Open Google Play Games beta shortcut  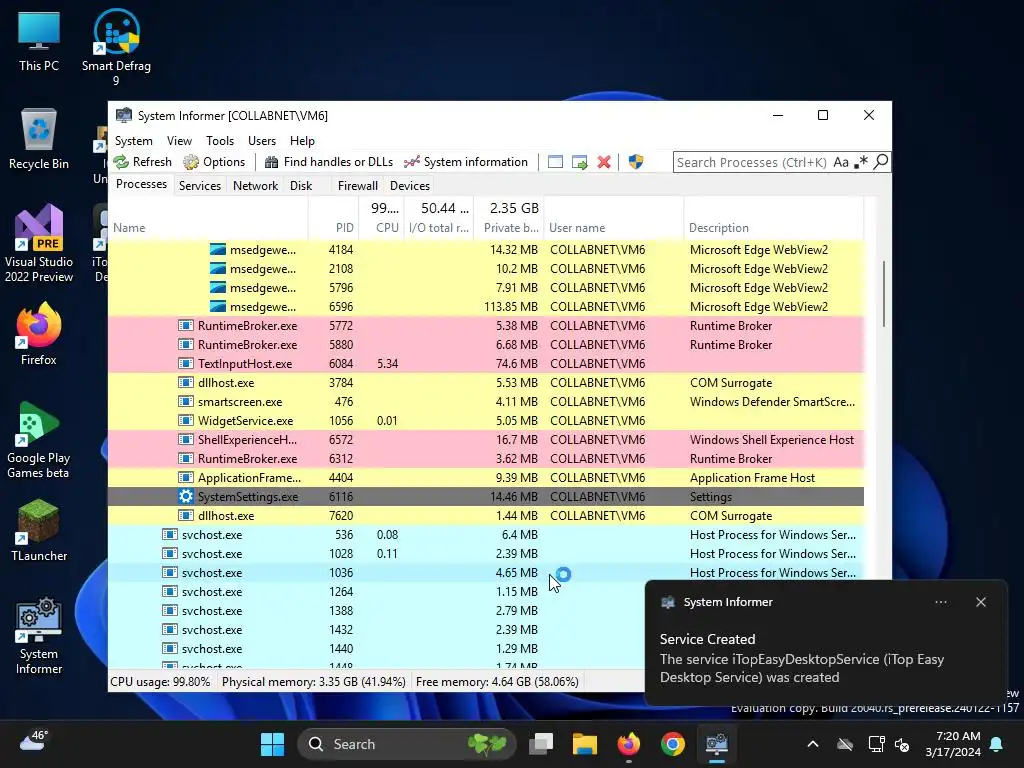[x=39, y=440]
